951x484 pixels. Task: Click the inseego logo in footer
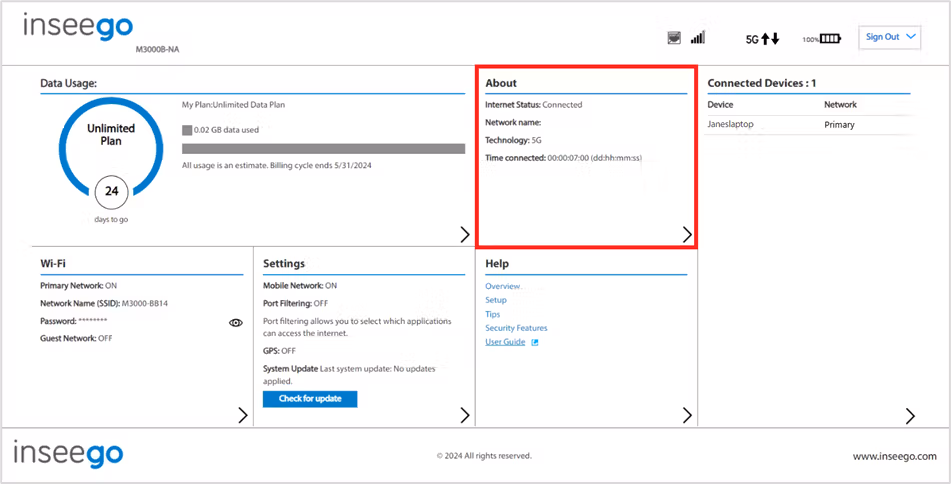coord(69,454)
